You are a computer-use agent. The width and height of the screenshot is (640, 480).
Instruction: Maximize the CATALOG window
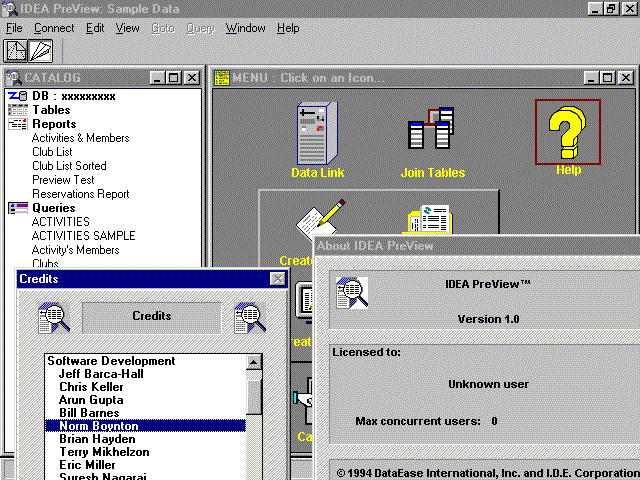point(173,78)
